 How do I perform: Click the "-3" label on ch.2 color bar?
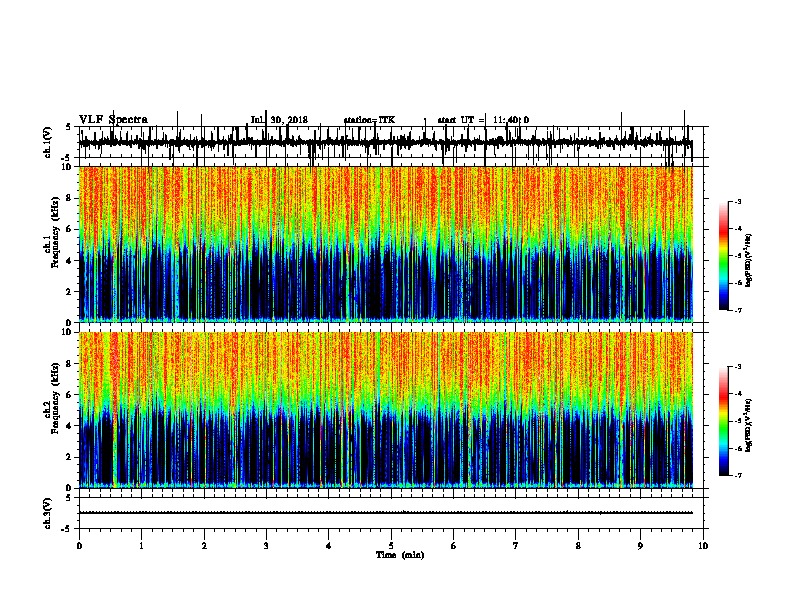(x=737, y=367)
